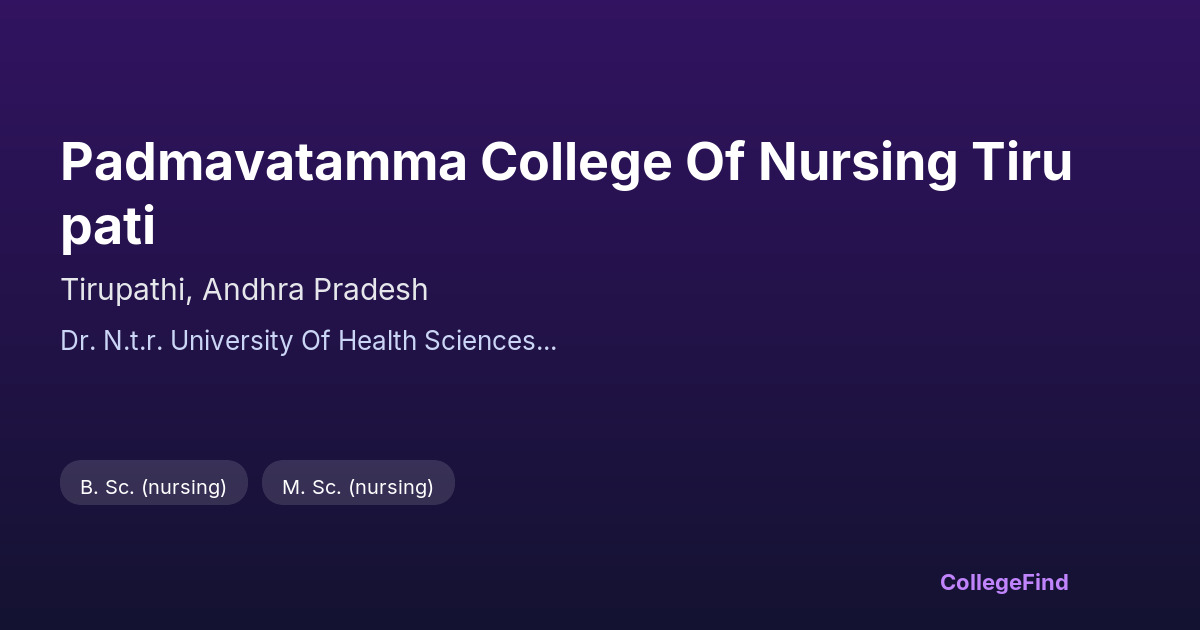This screenshot has height=630, width=1200.
Task: Open the Dr. N.t.r. University Of Health Sciences link
Action: 308,341
